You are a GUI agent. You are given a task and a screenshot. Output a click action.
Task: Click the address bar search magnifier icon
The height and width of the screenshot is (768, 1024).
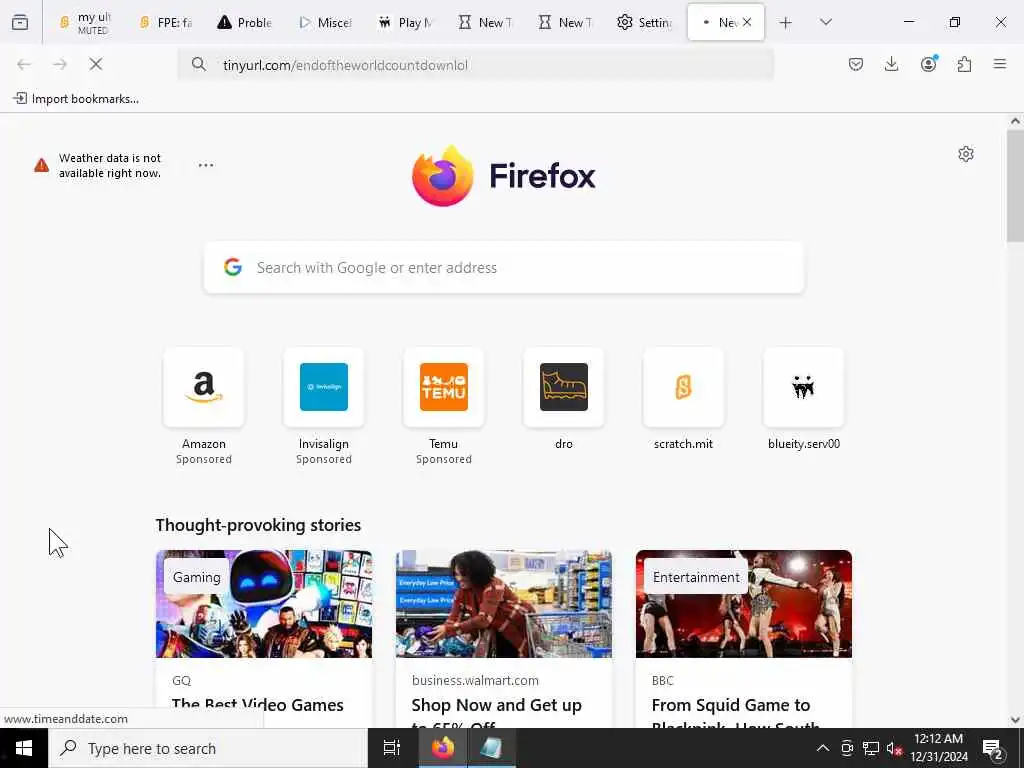point(199,64)
